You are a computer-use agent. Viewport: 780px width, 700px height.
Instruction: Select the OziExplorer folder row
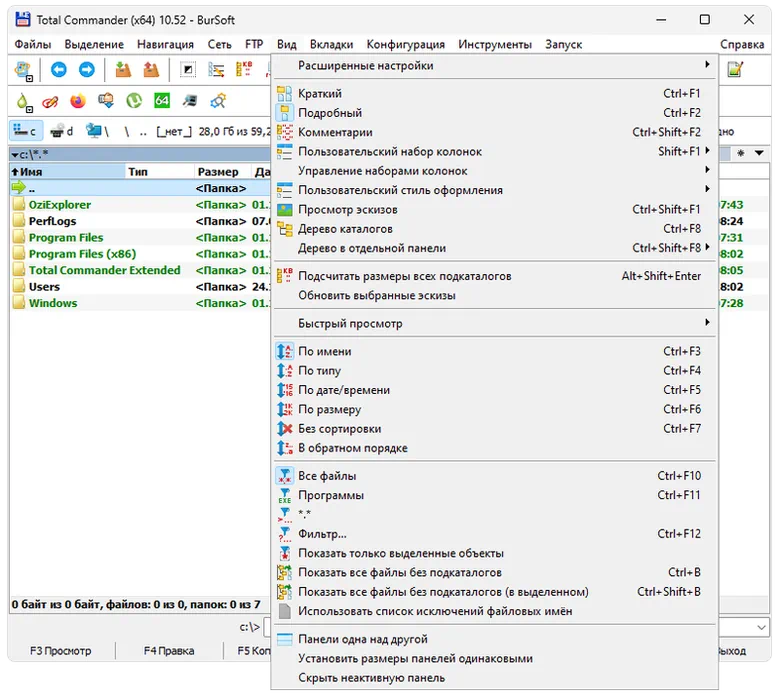140,205
